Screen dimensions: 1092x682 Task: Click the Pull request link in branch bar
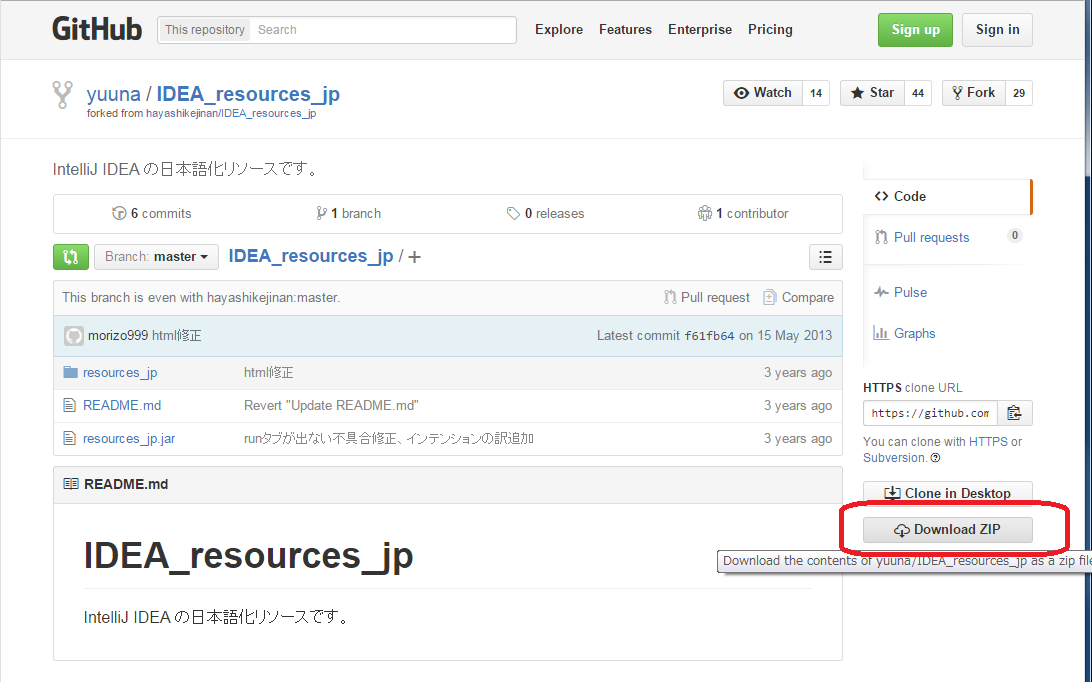tap(707, 297)
